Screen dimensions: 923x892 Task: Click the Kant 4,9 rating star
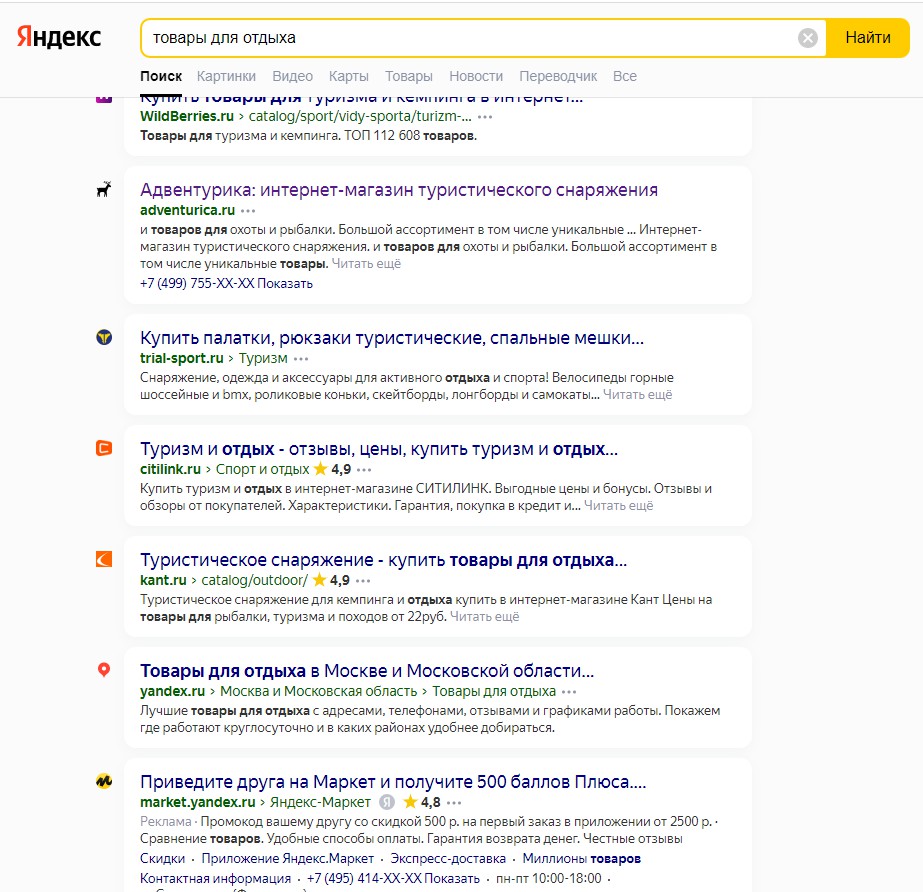[x=319, y=579]
